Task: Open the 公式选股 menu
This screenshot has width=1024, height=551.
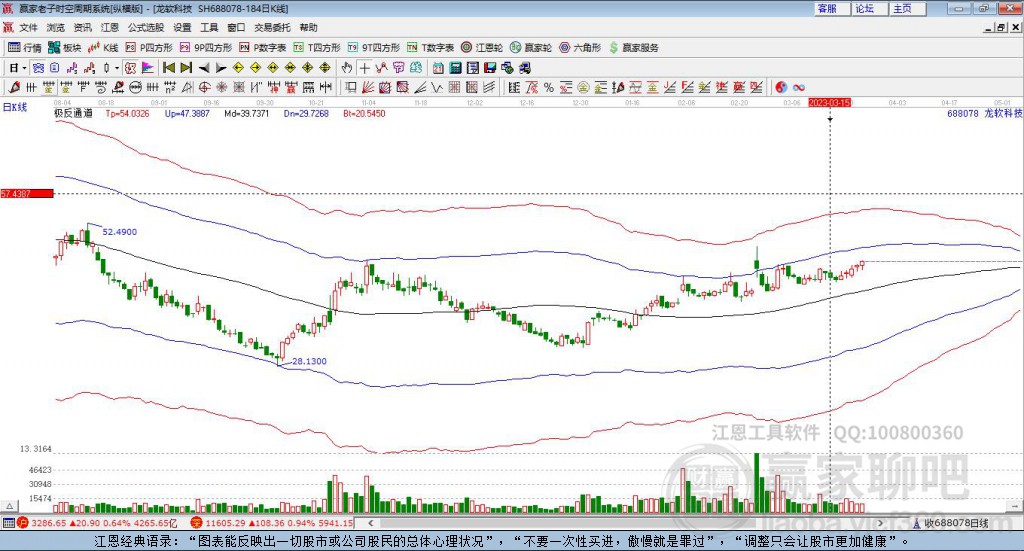Action: click(146, 27)
